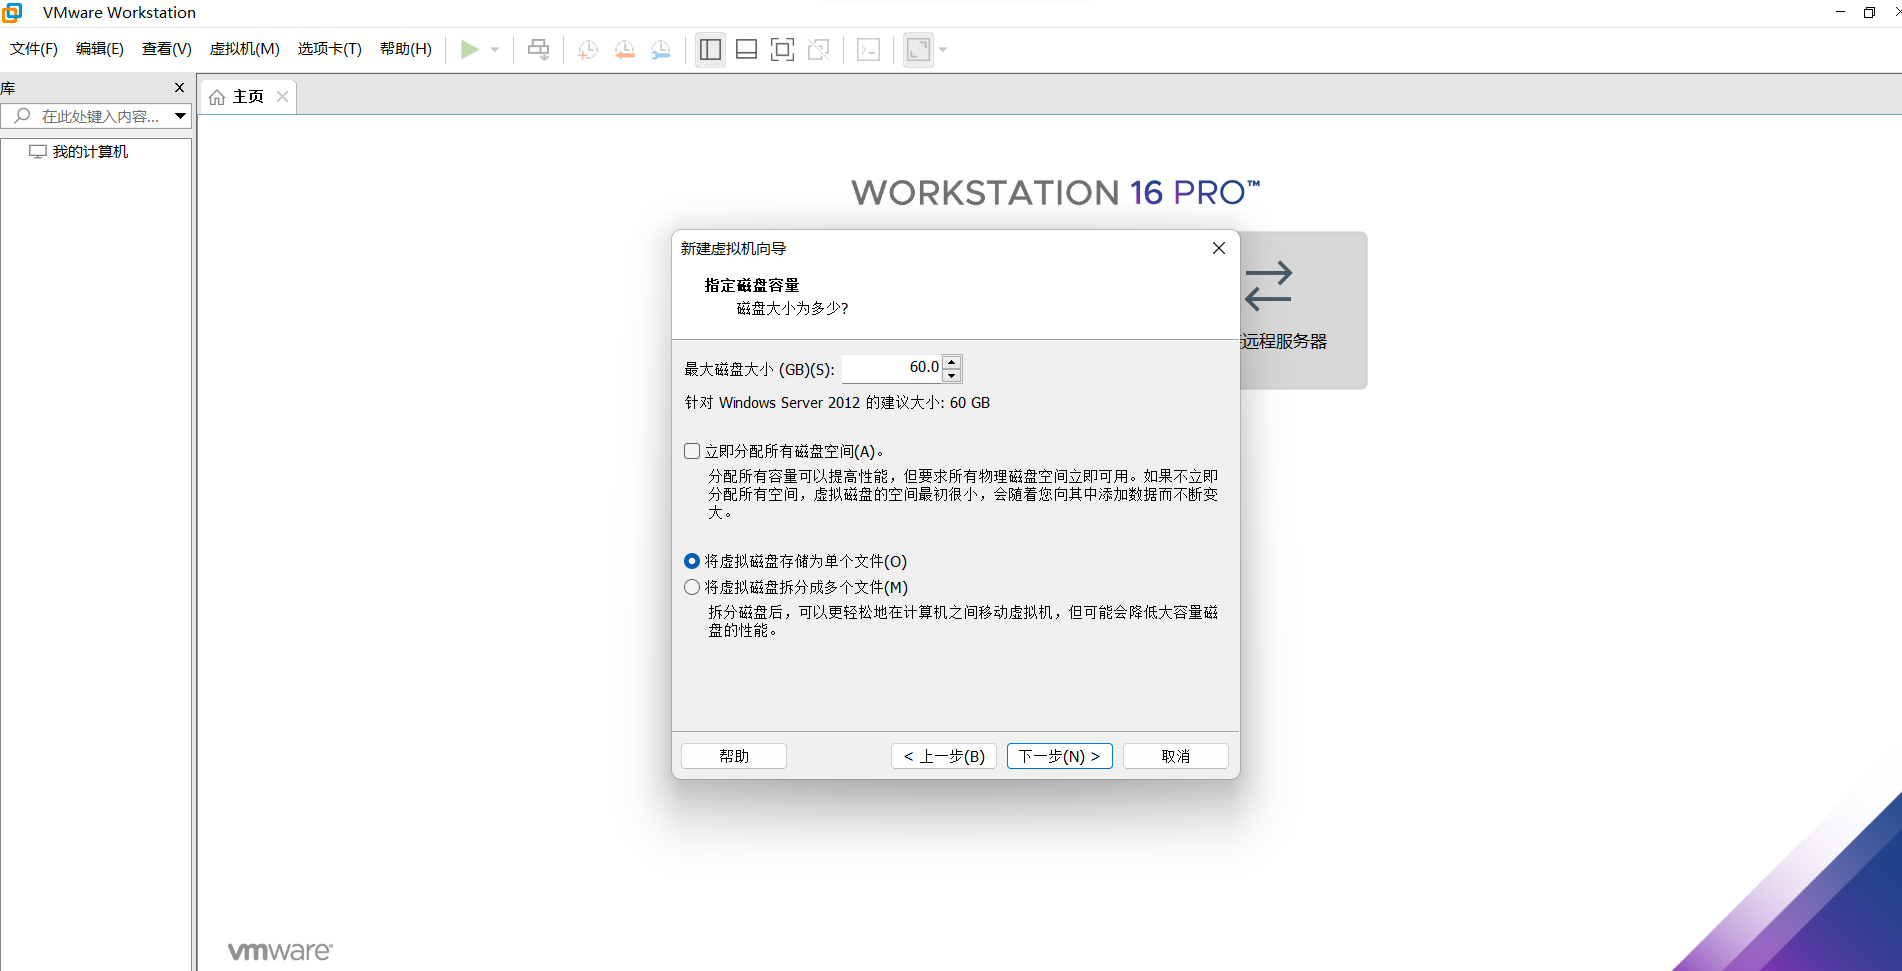Select 将虚拟磁盘拆分成多个文件 radio option
Image resolution: width=1902 pixels, height=971 pixels.
click(x=692, y=588)
